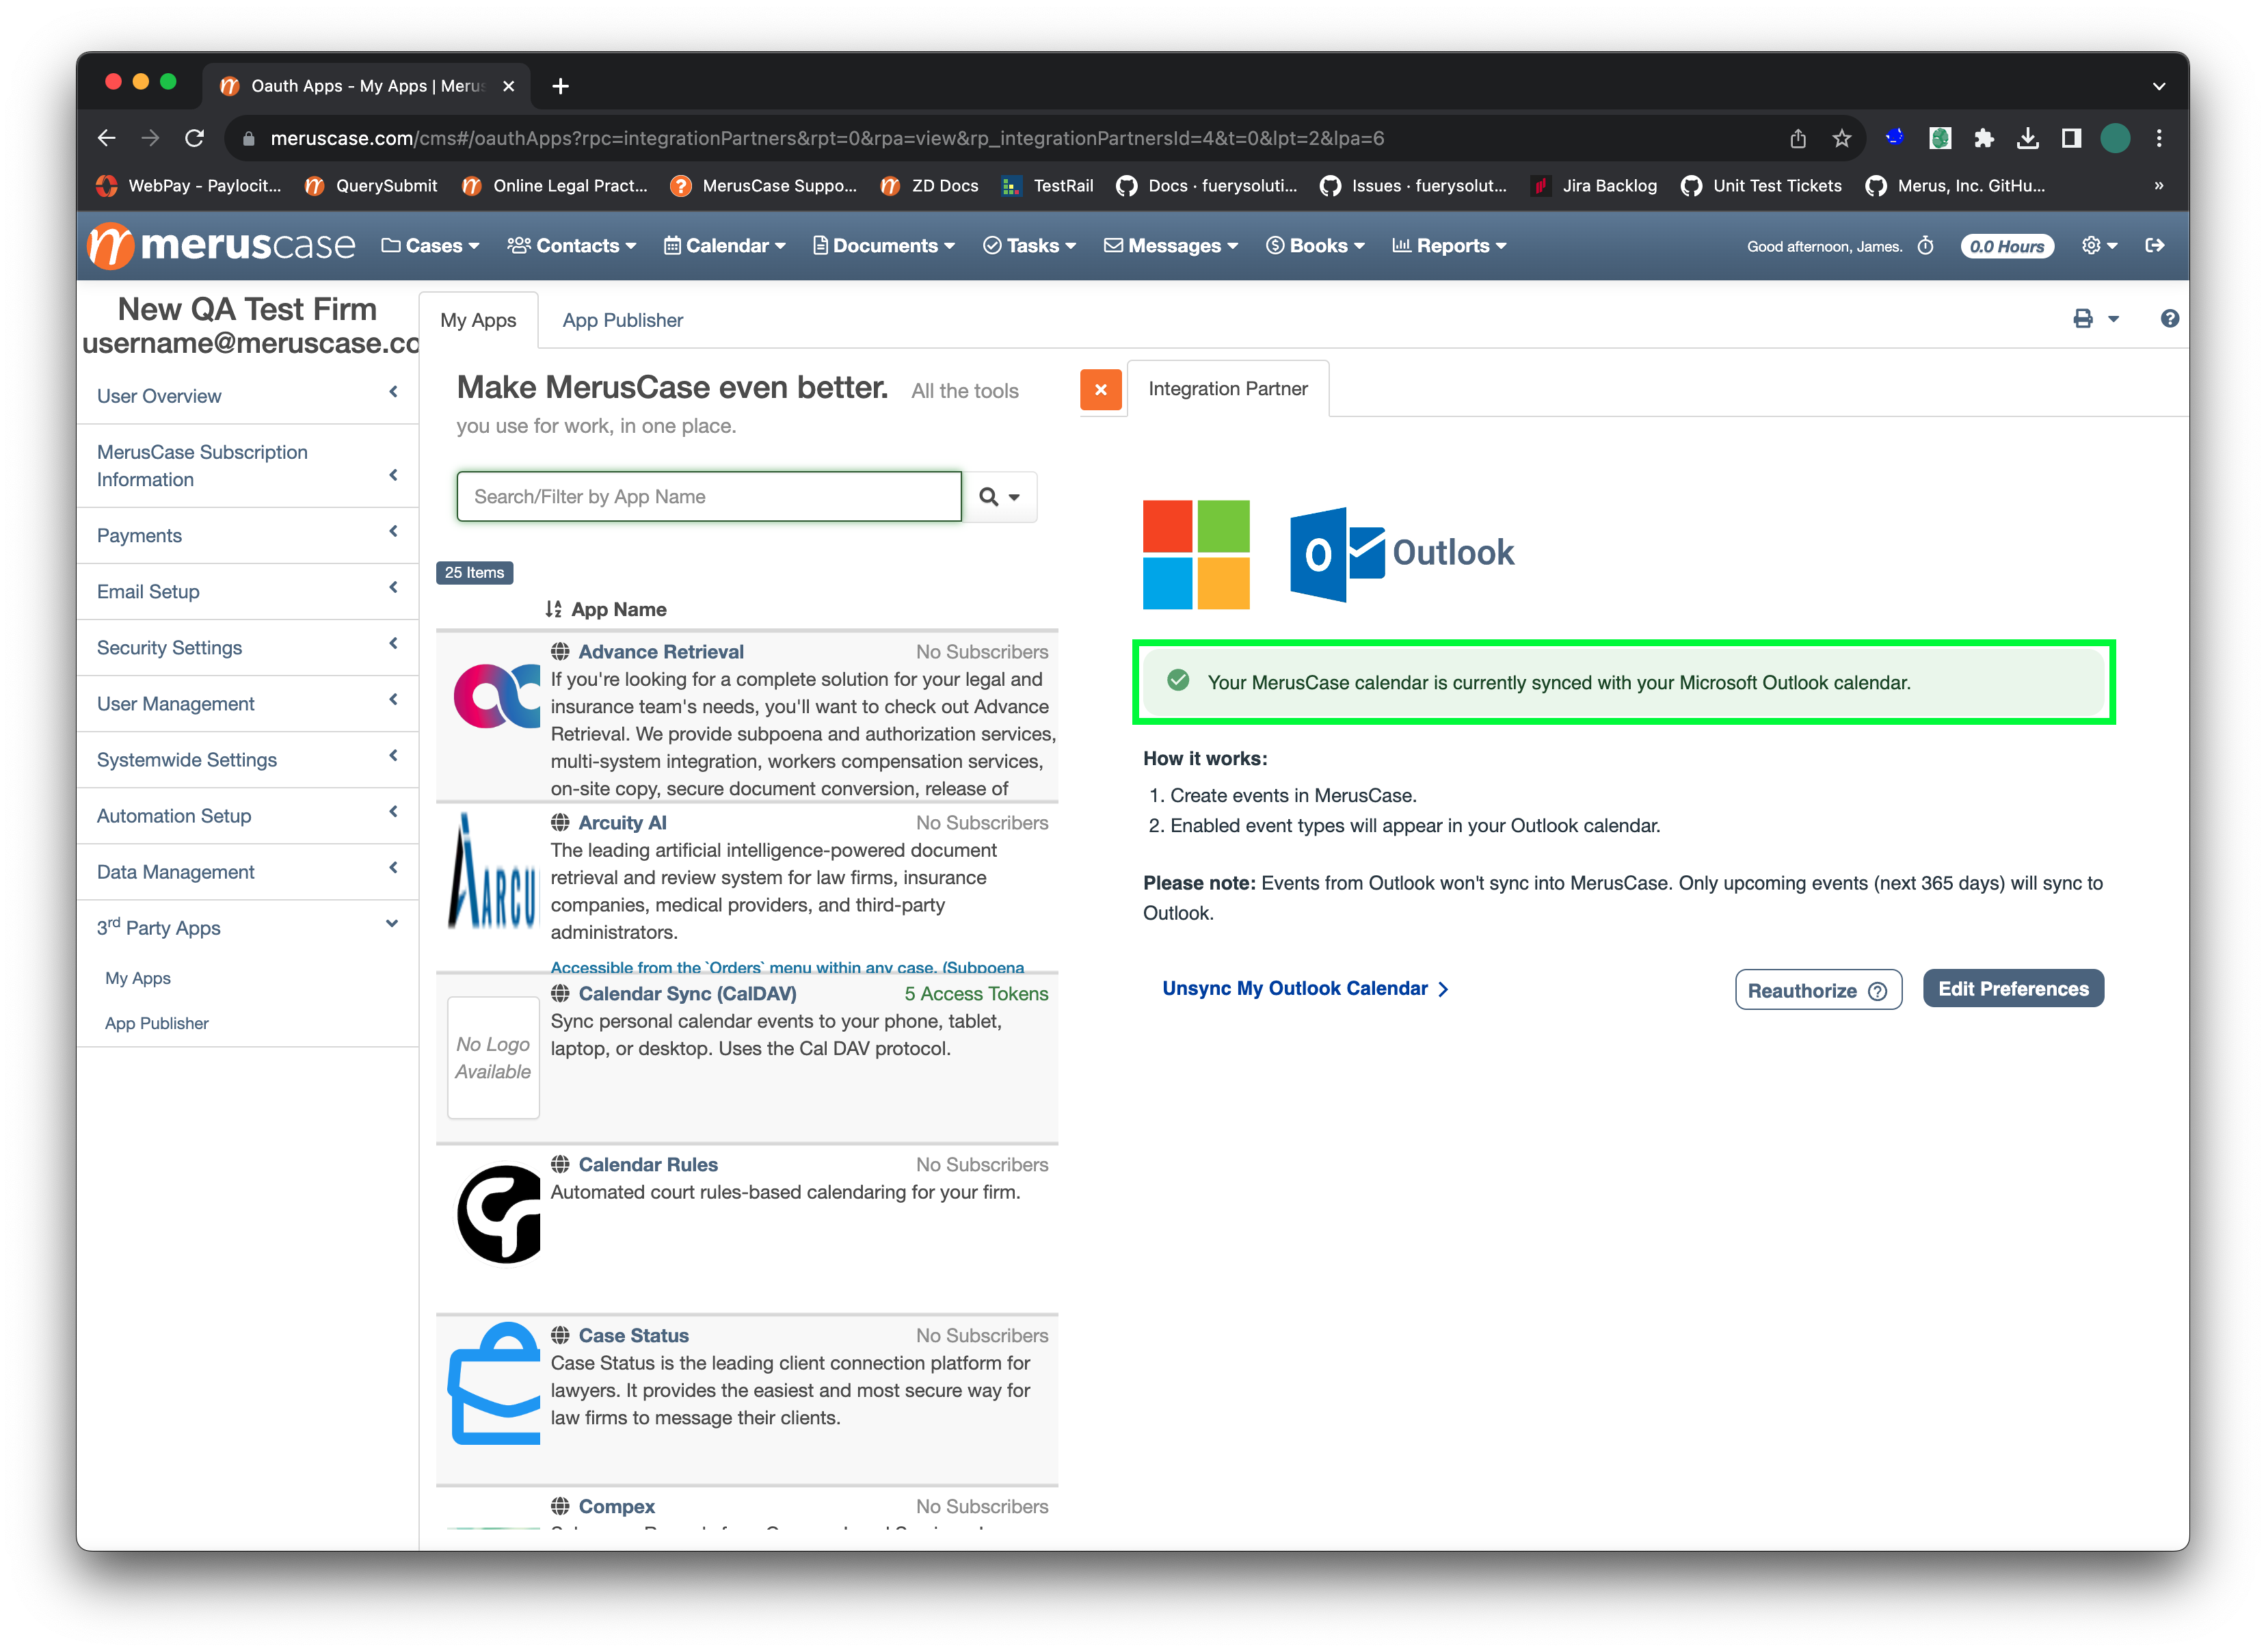
Task: Open the browser extensions puzzle icon
Action: click(1984, 139)
